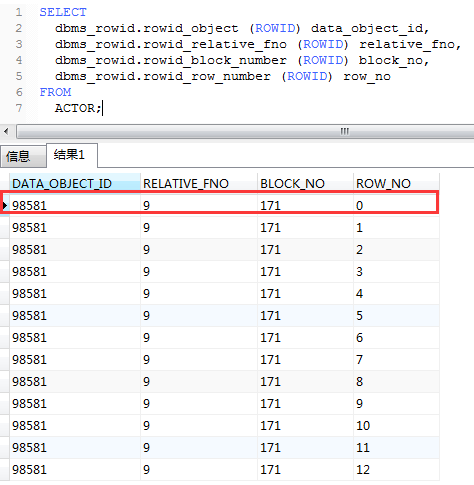
Task: Select ROW_NO cell with value 12
Action: (396, 470)
